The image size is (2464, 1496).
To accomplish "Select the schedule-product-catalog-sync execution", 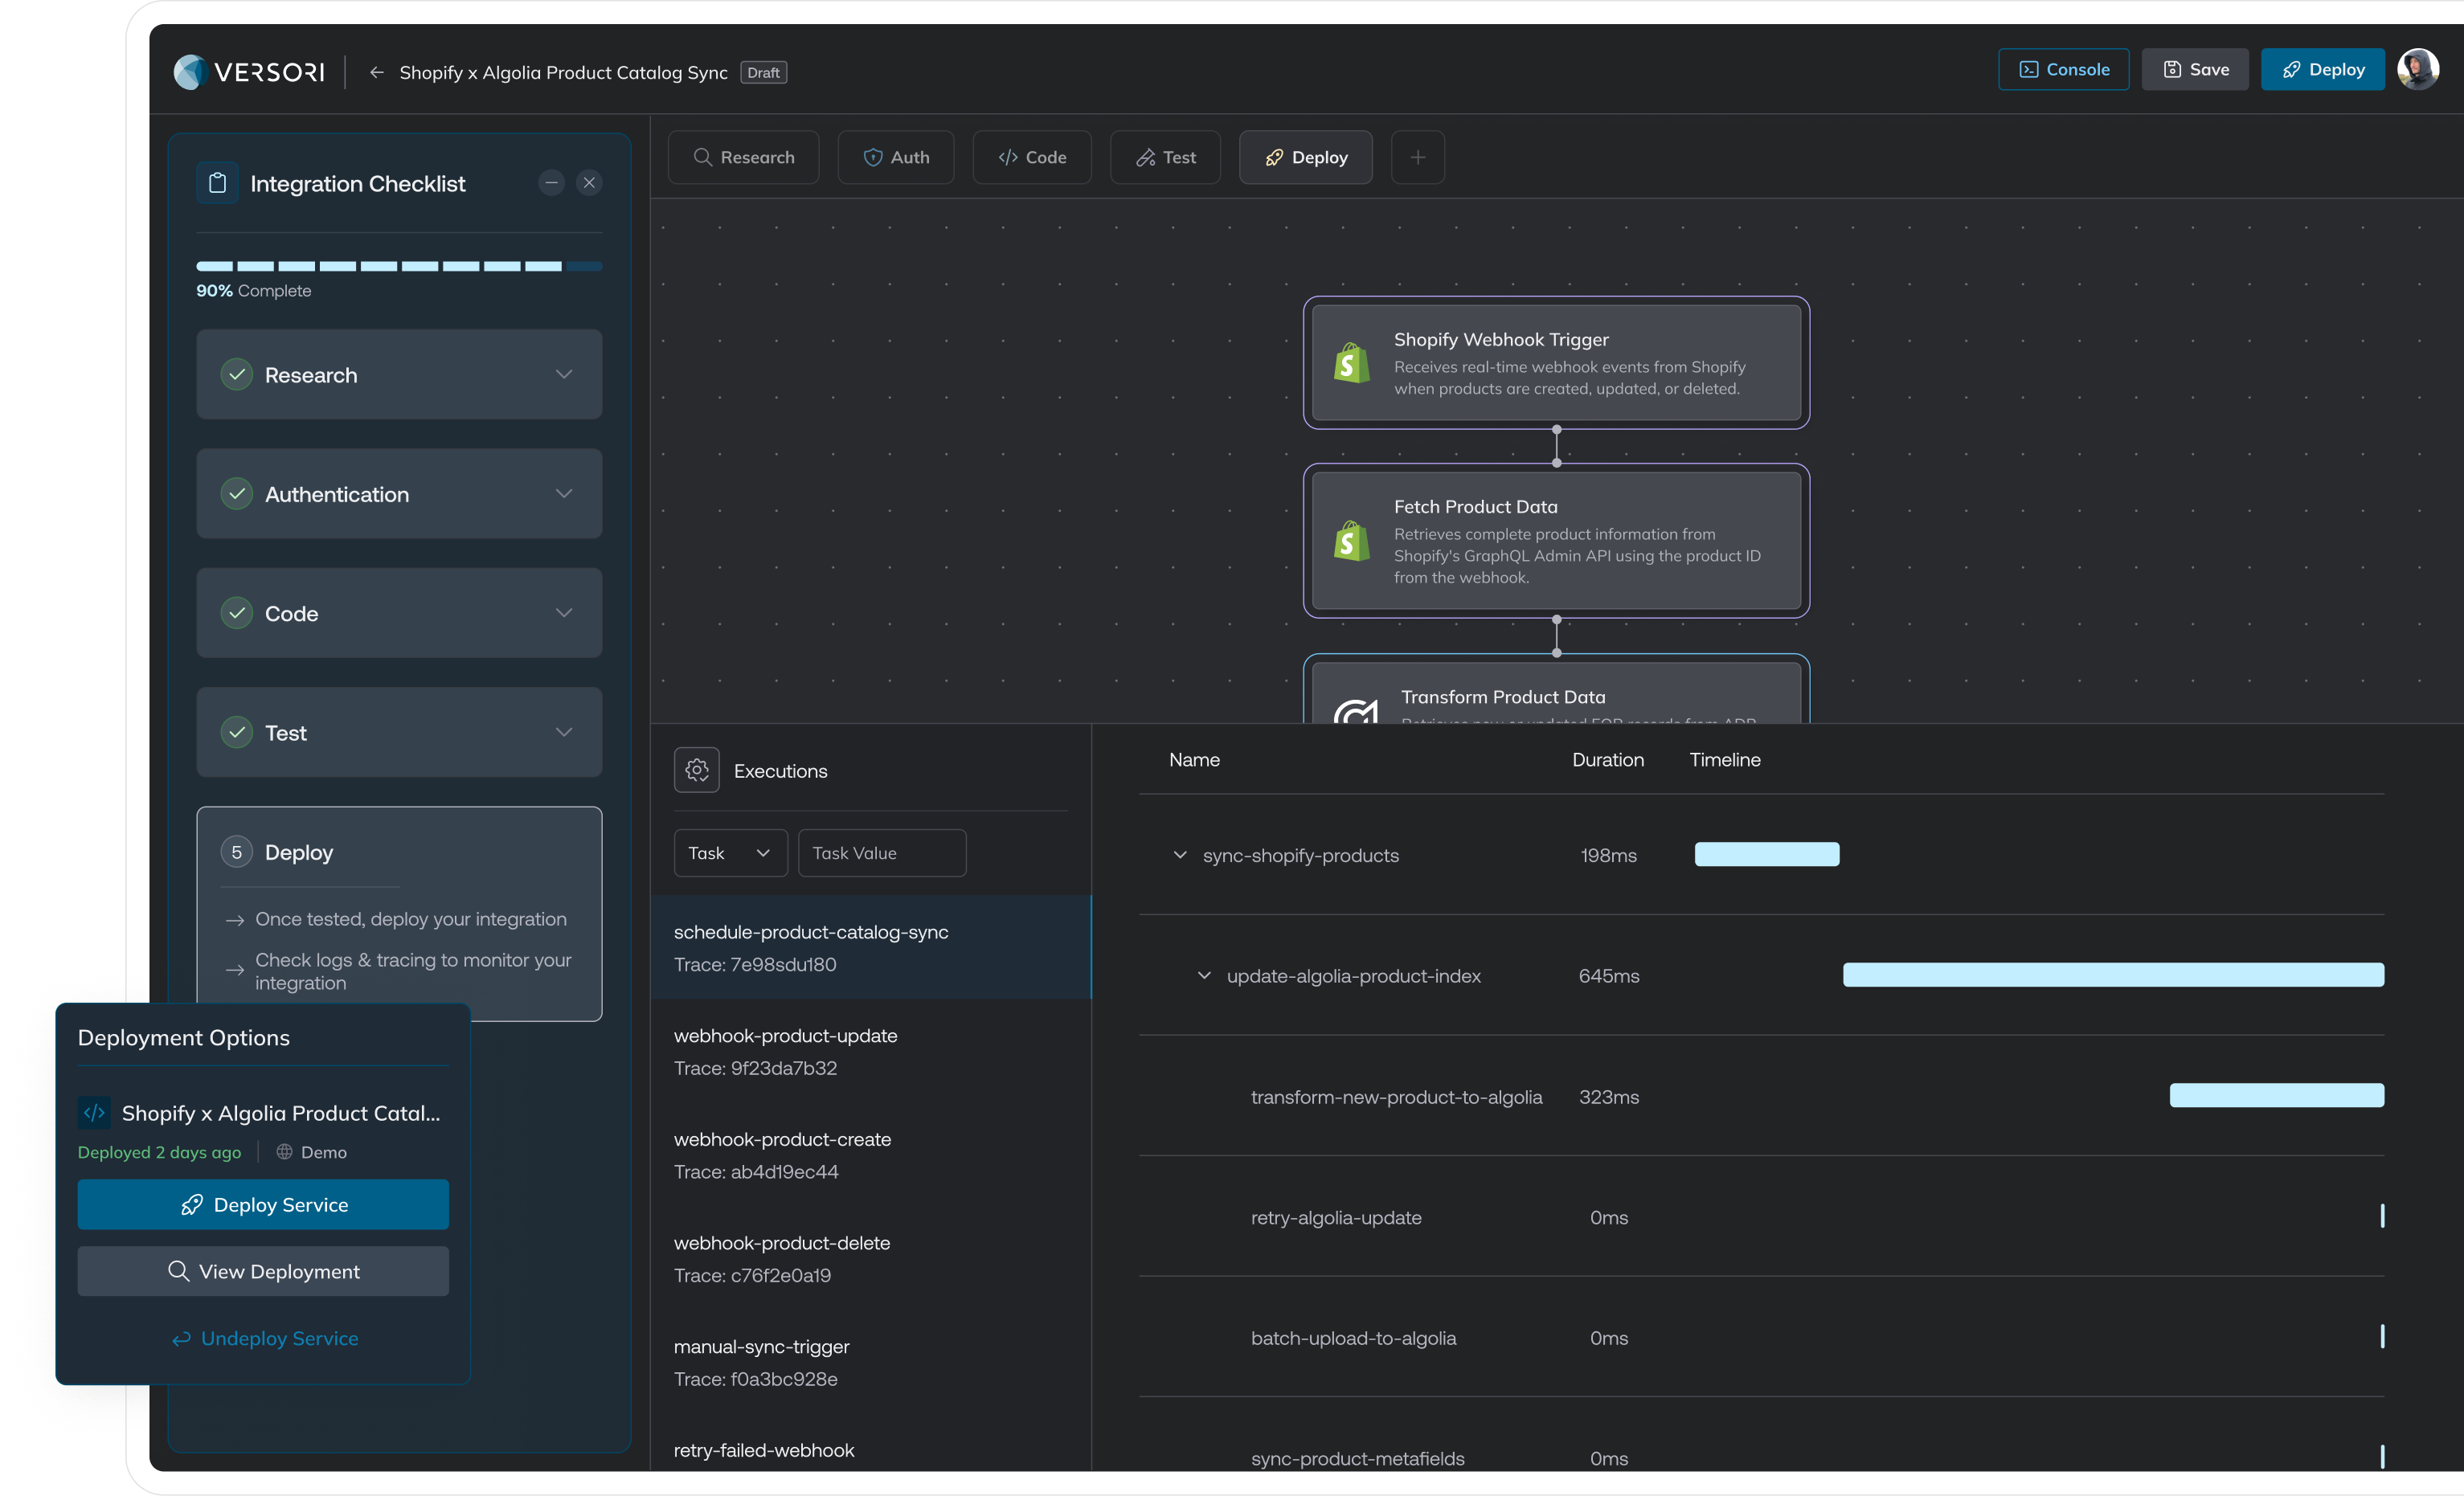I will [x=871, y=947].
